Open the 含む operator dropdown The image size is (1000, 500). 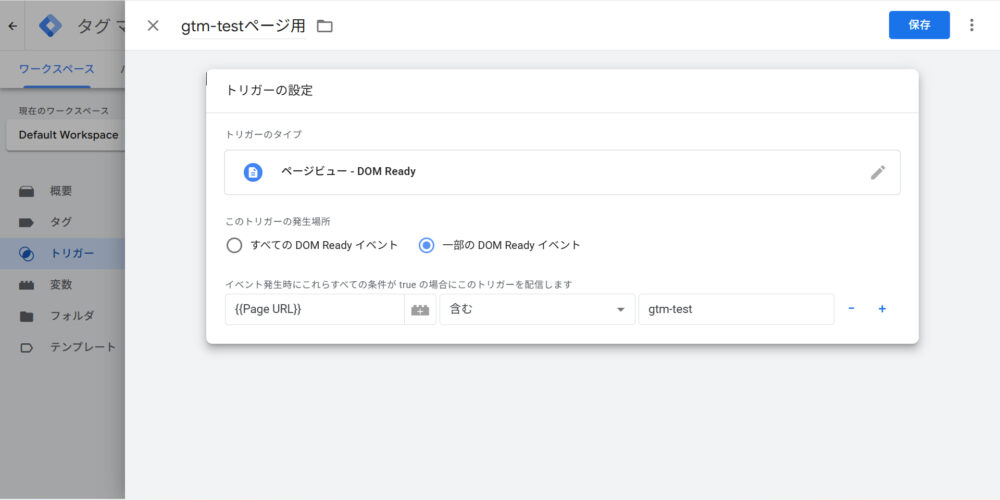coord(537,310)
